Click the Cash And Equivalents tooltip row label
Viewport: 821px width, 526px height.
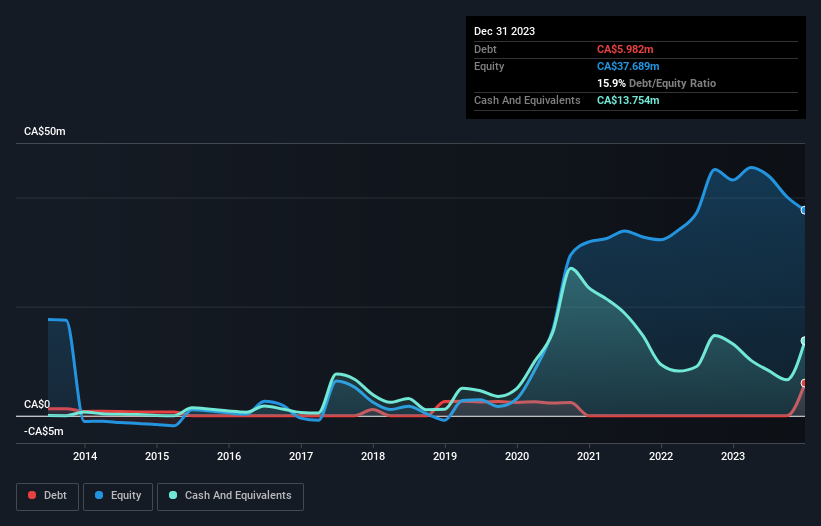tap(527, 100)
